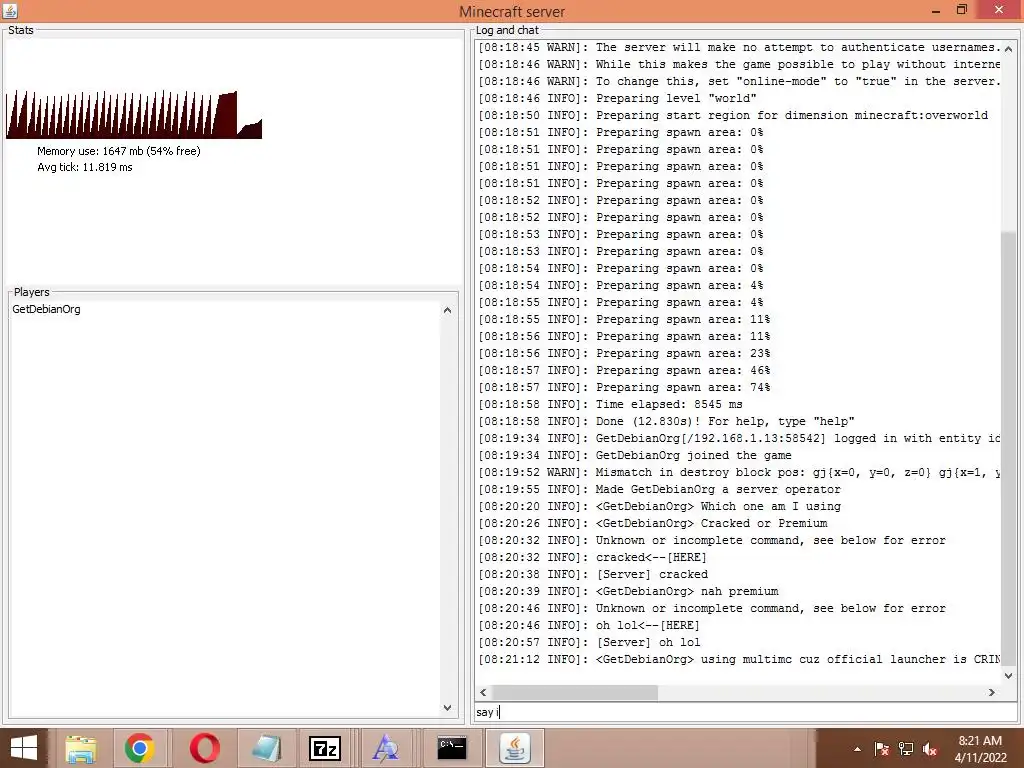Select player GetDebianOrg in Players list

click(46, 309)
